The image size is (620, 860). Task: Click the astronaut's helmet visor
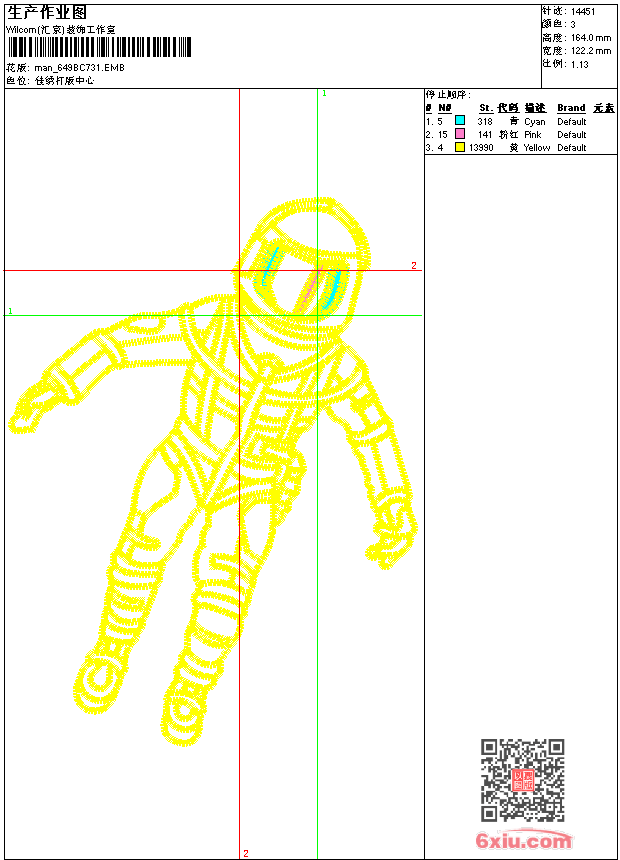(x=300, y=275)
